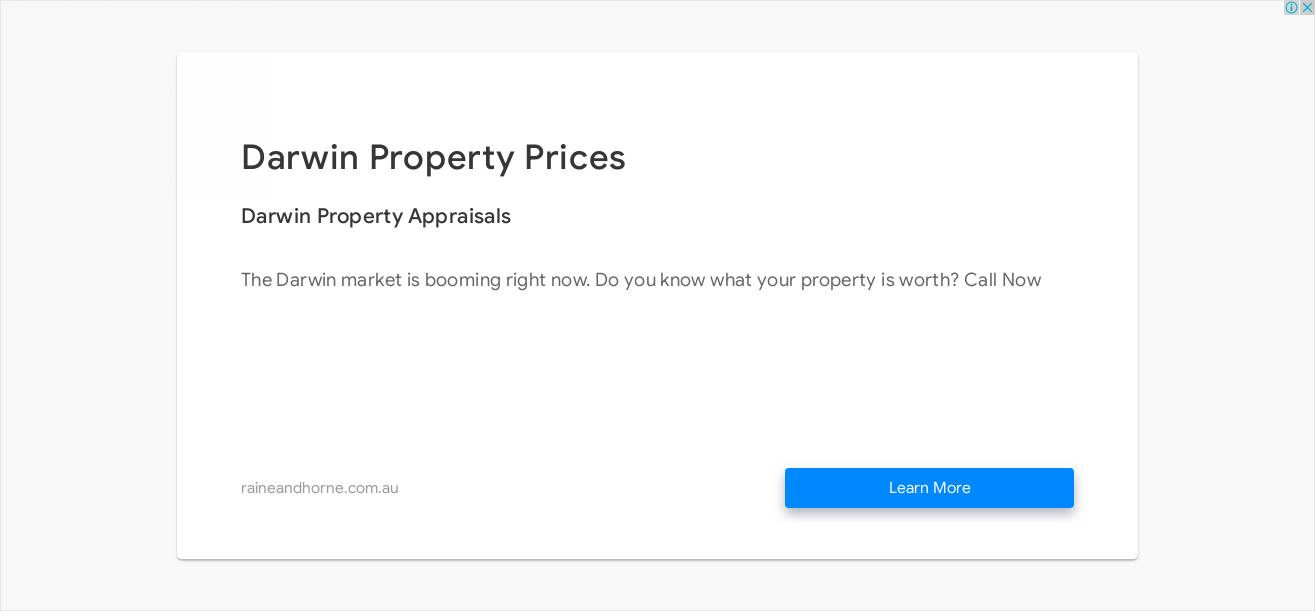Click 'Do you know what your property is worth?'
Viewport: 1316px width, 612px height.
pyautogui.click(x=776, y=280)
